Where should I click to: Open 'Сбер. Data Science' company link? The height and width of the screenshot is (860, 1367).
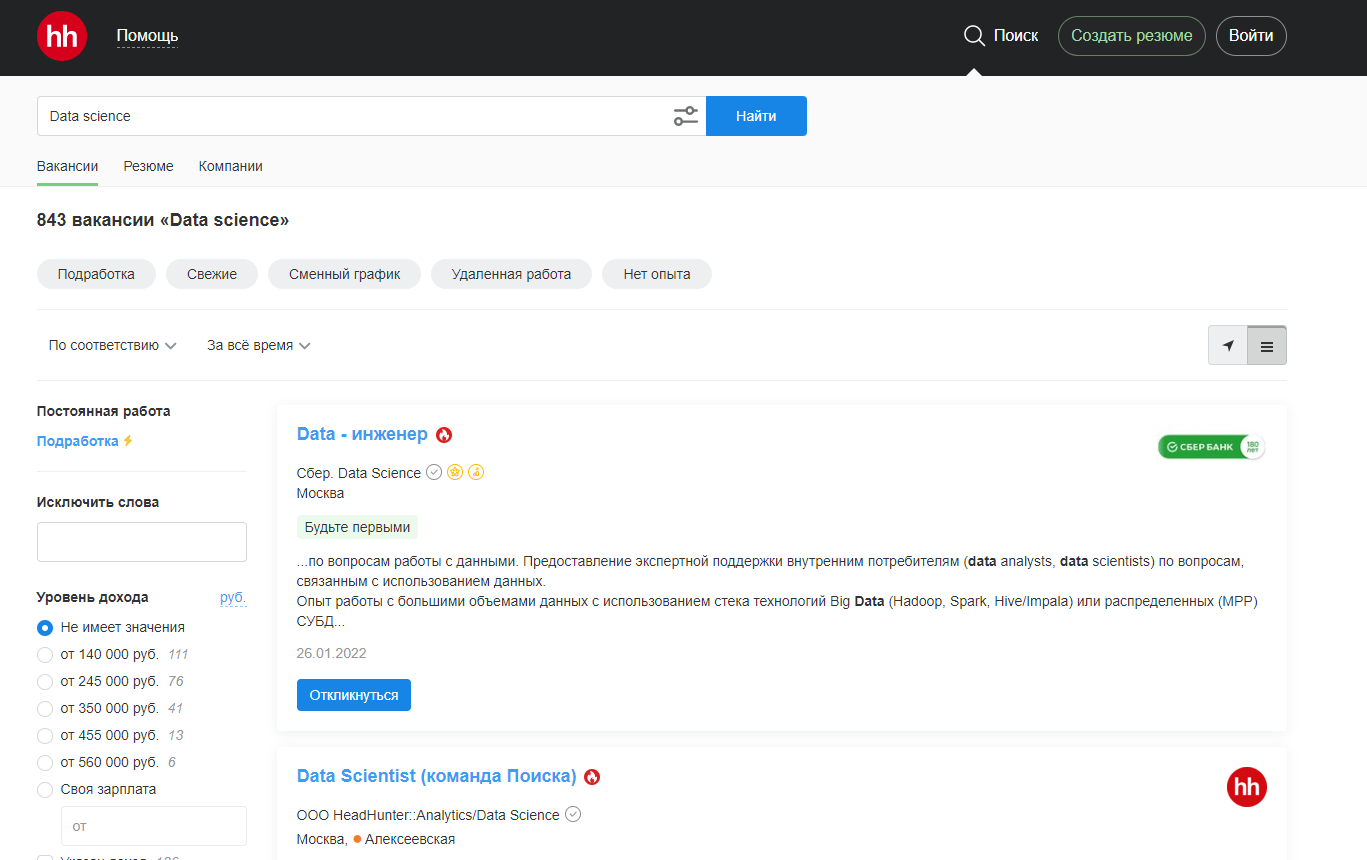[359, 473]
